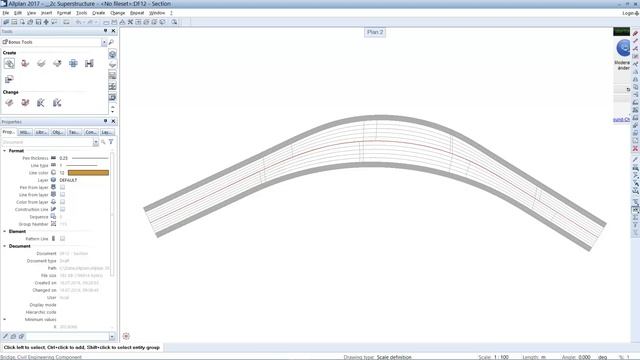Click the diamond icon in the top toolbar
This screenshot has width=640, height=360.
(46, 22)
